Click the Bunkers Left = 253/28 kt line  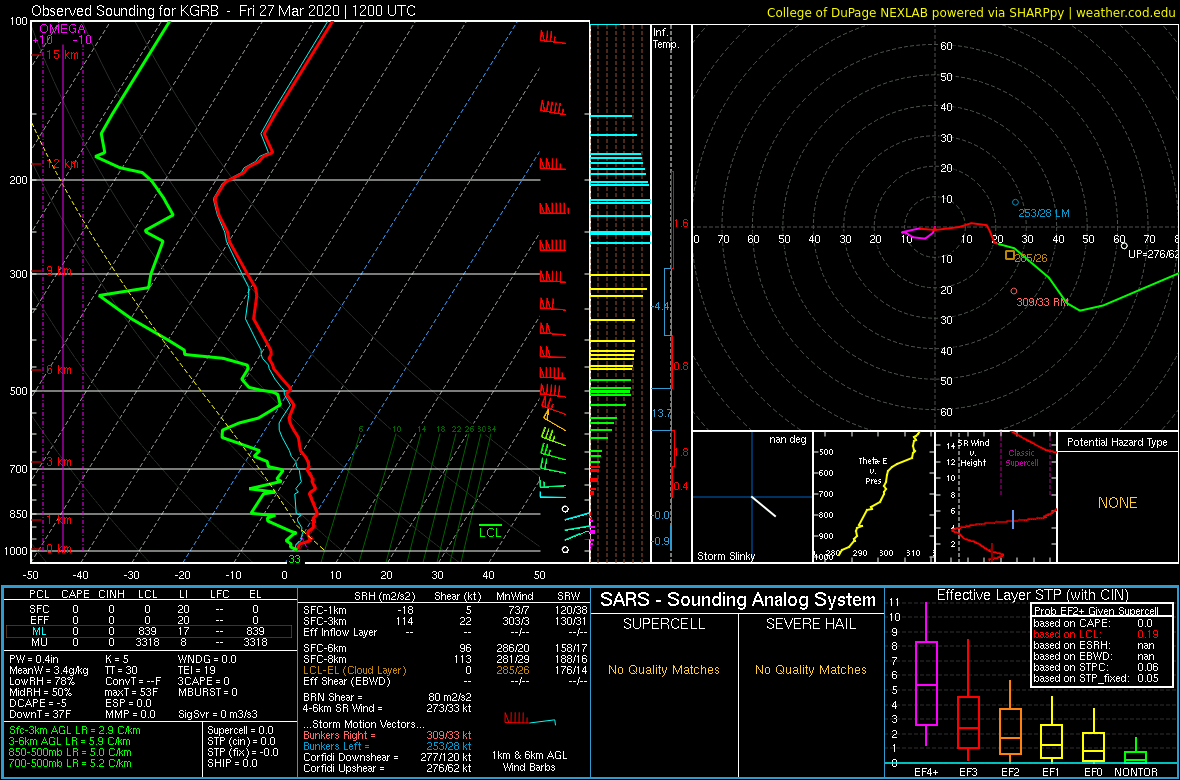388,745
